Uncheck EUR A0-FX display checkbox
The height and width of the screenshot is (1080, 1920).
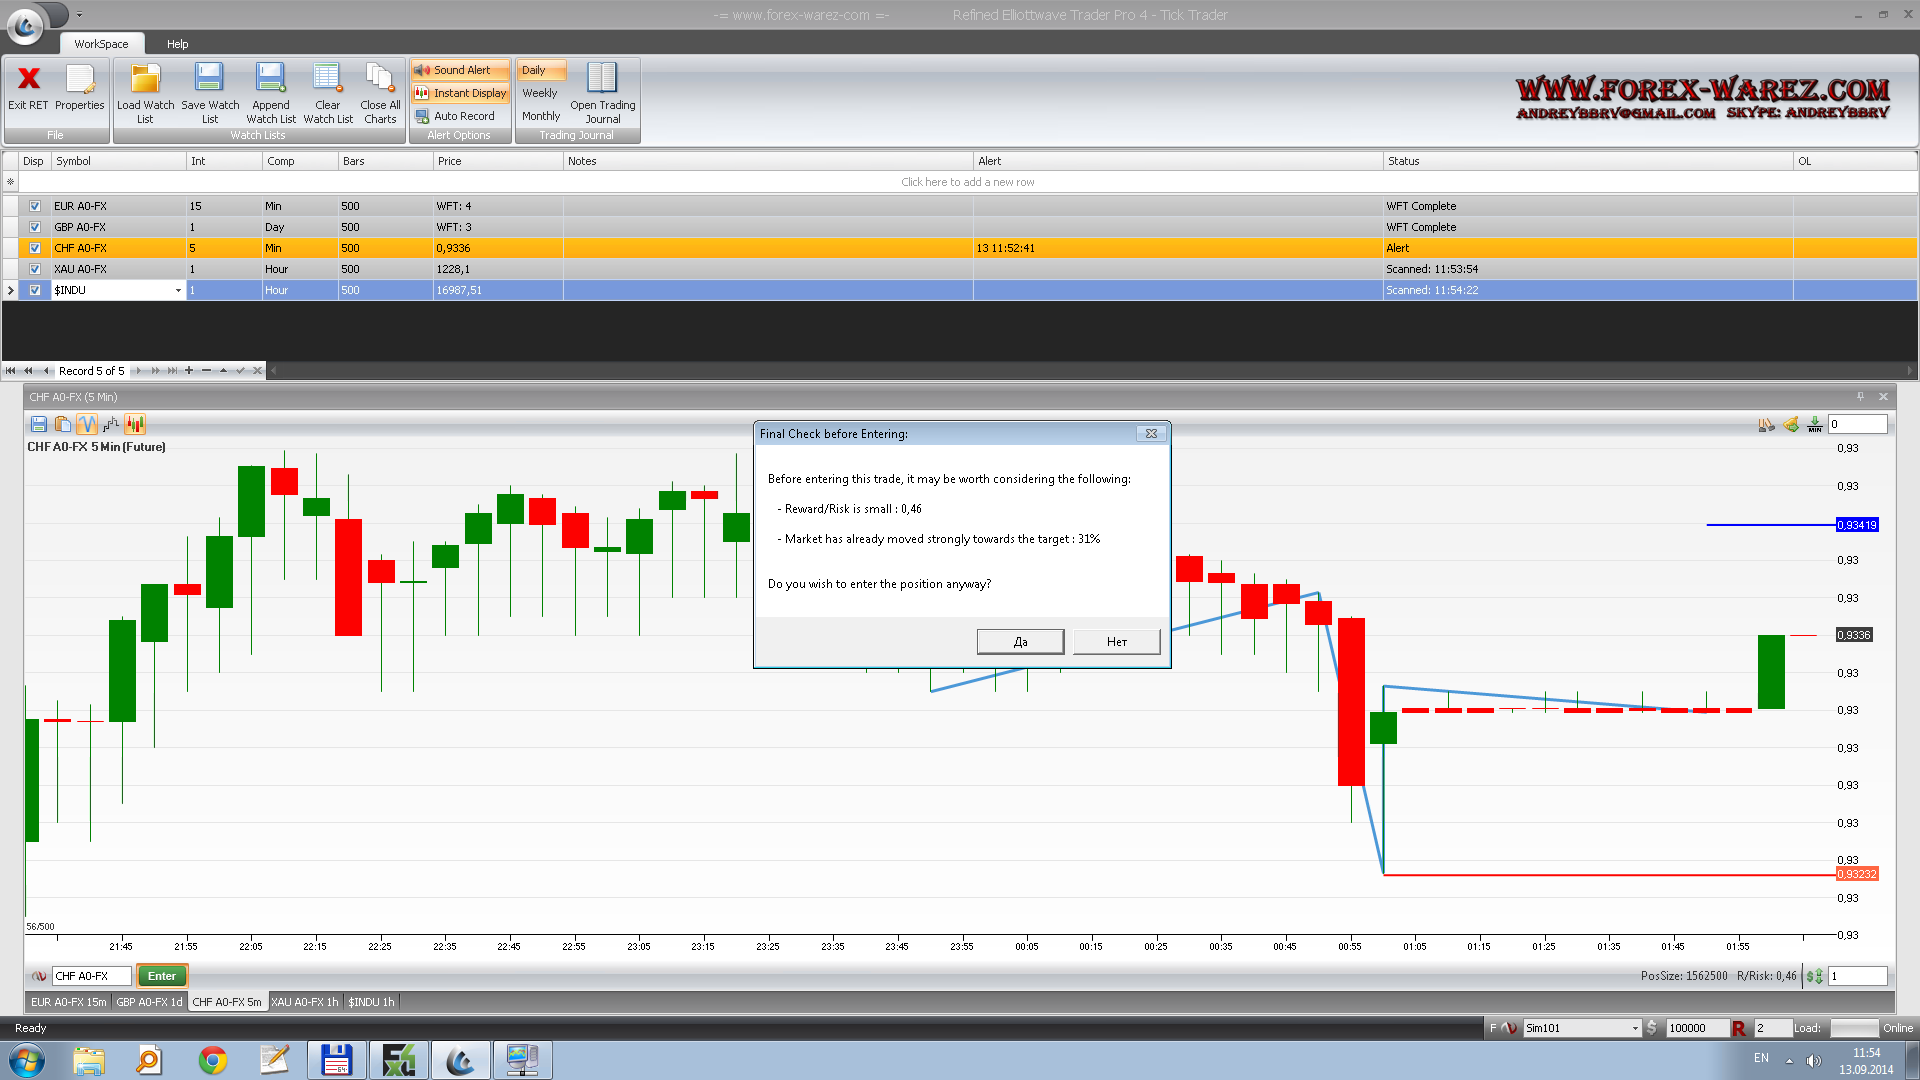pyautogui.click(x=35, y=207)
